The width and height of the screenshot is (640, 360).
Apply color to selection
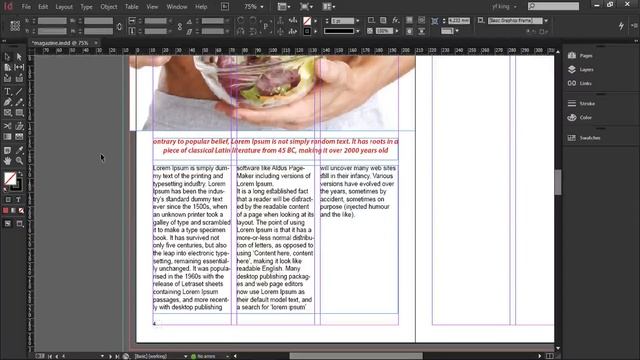pyautogui.click(x=5, y=211)
